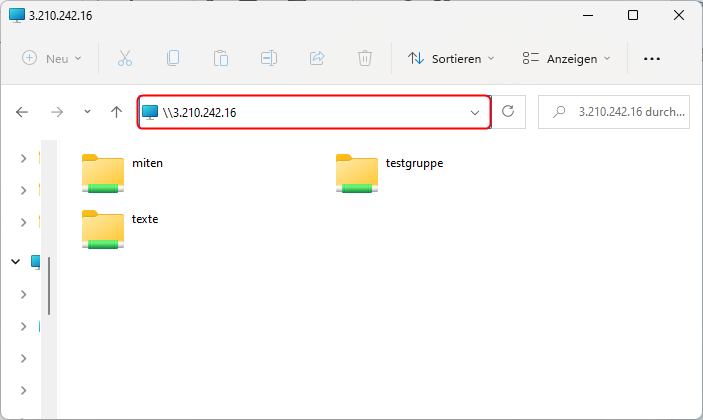Select the texte shared folder
Viewport: 703px width, 420px height.
103,228
